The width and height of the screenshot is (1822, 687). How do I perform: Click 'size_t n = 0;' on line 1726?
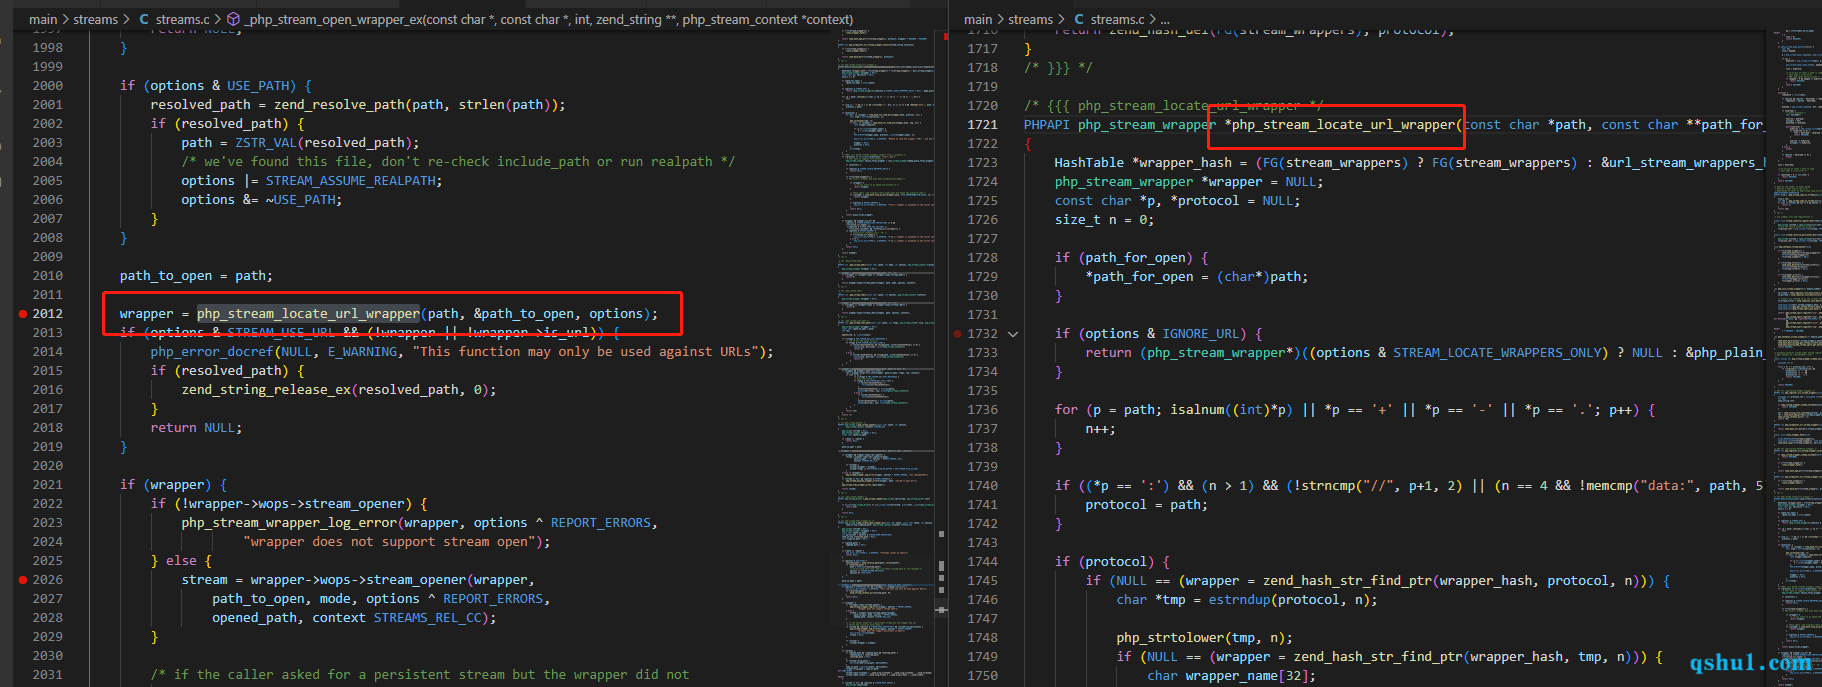pyautogui.click(x=1104, y=219)
